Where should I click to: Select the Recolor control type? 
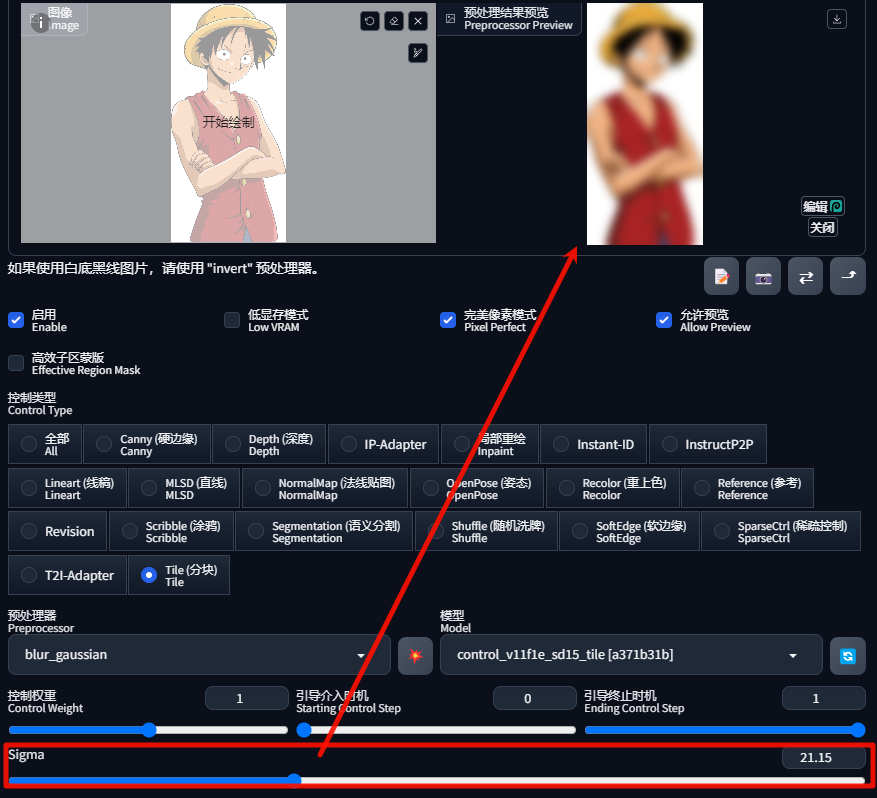click(613, 488)
